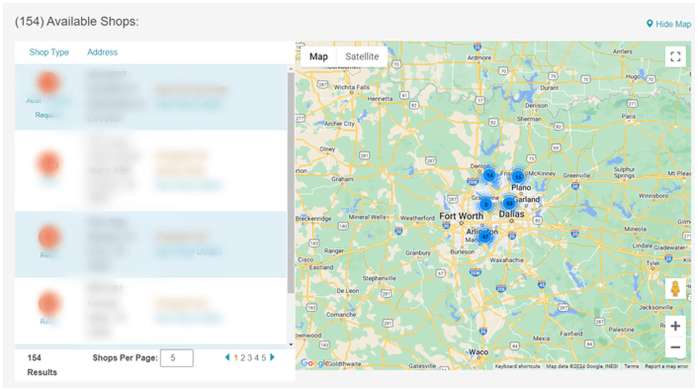Screen dimensions: 698x391
Task: Go to results page 5
Action: 264,358
